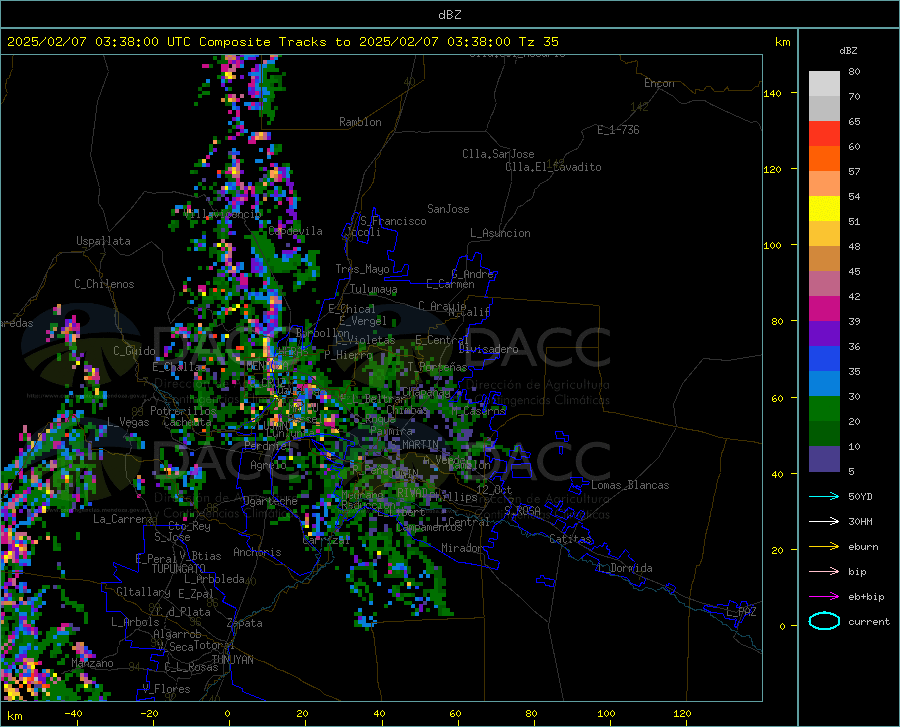
Task: Select the orange 57 dBZ color swatch
Action: click(x=824, y=159)
